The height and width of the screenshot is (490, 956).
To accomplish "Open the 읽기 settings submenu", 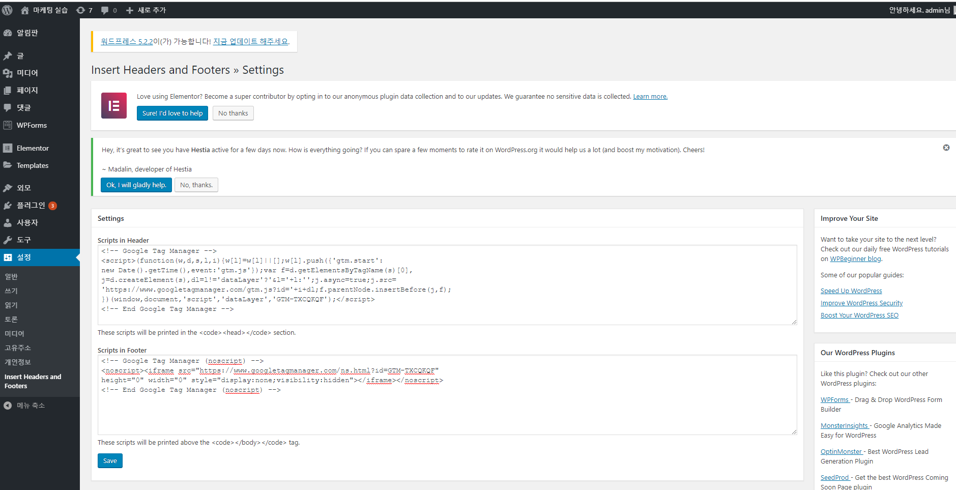I will [11, 305].
